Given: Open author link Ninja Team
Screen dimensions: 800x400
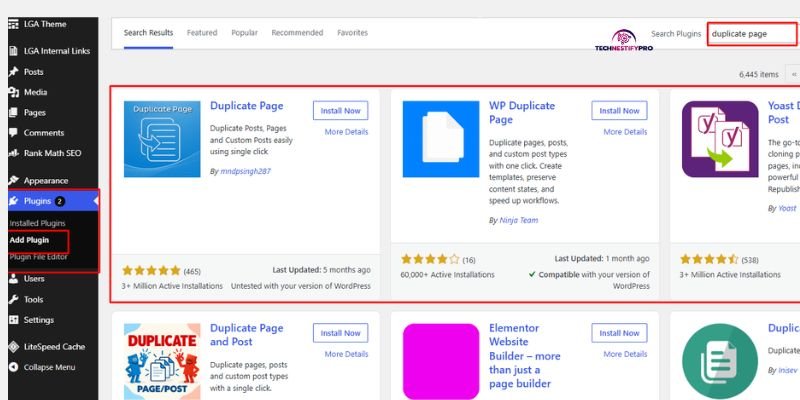Looking at the screenshot, I should pyautogui.click(x=518, y=220).
